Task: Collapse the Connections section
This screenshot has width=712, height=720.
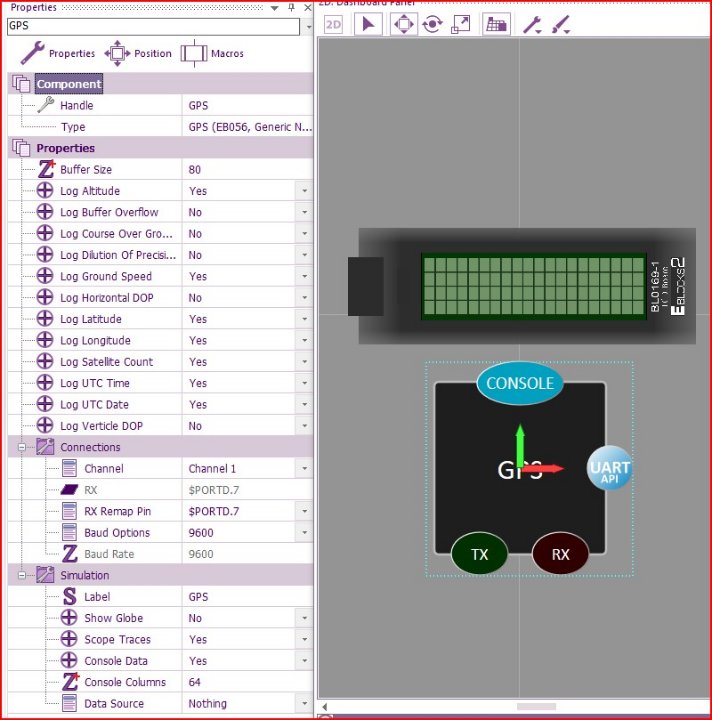Action: pos(22,447)
